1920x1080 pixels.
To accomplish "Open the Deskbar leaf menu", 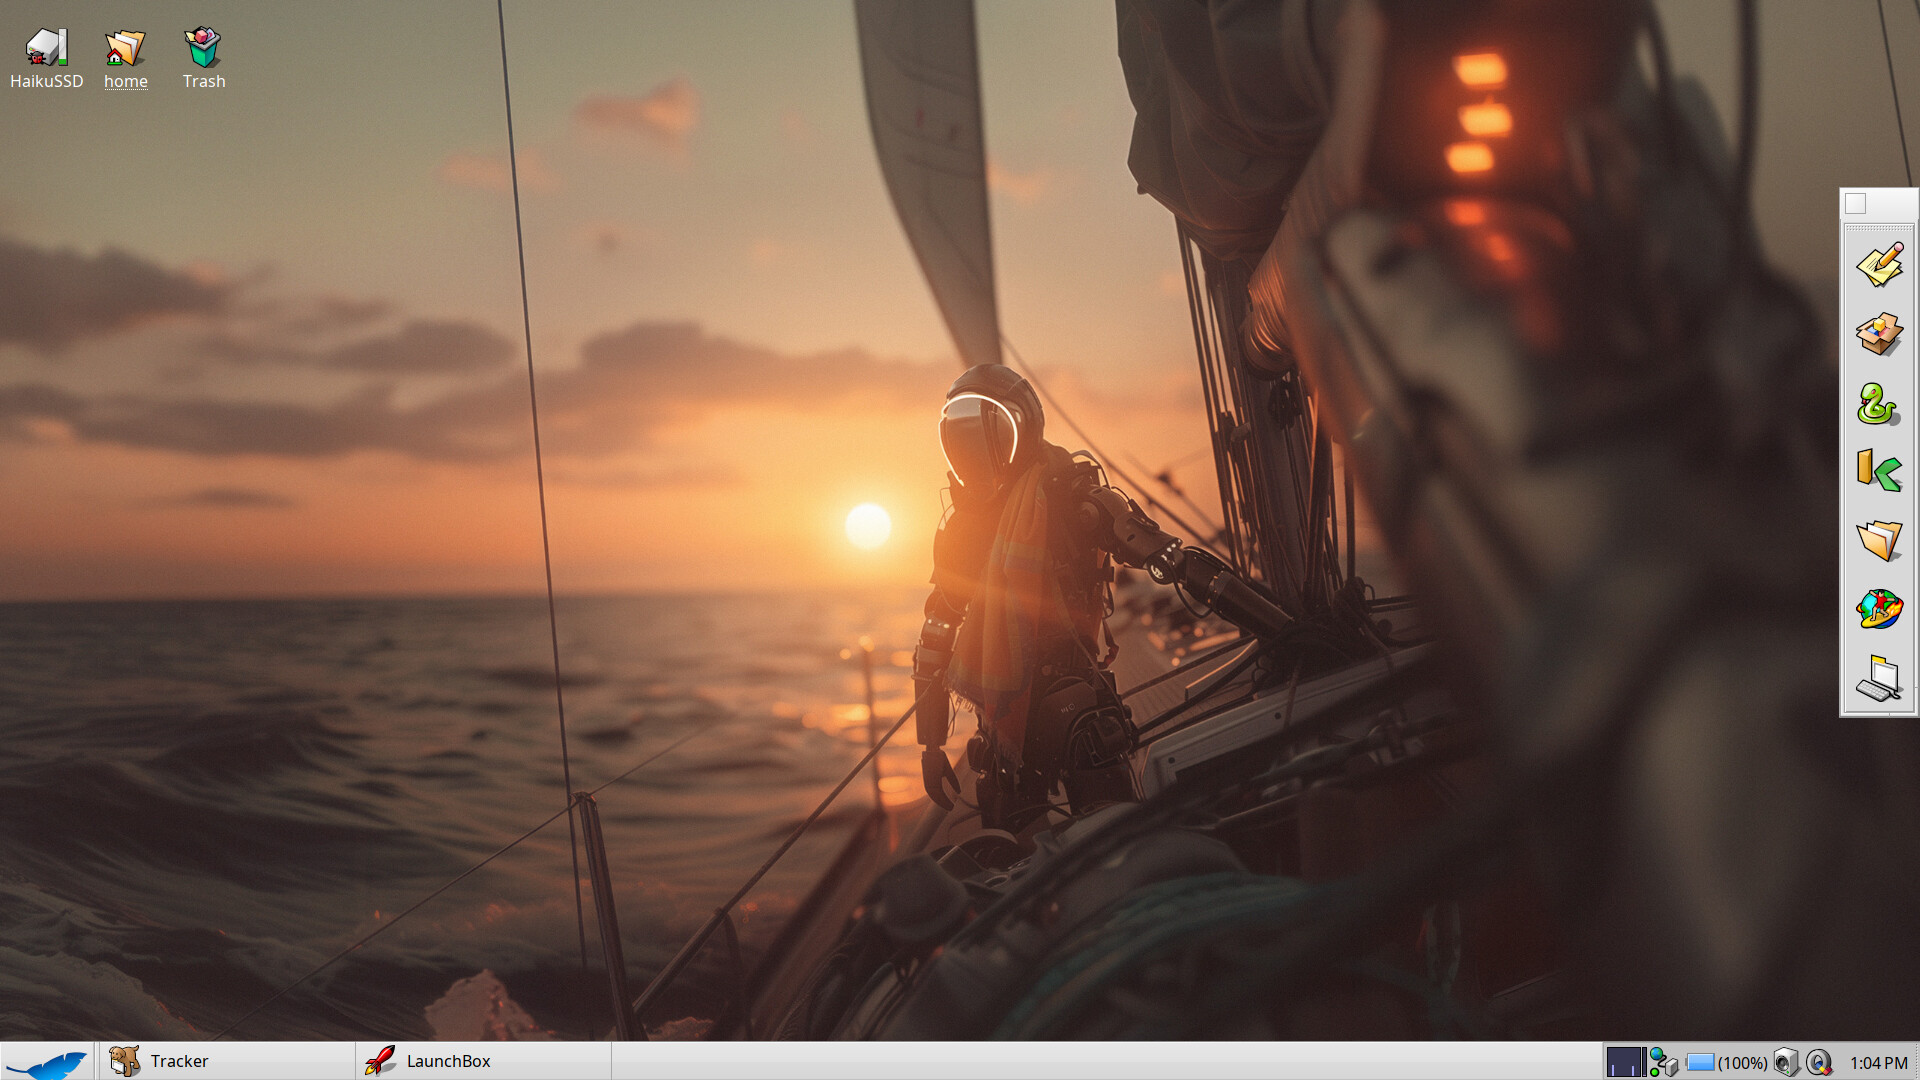I will [47, 1061].
